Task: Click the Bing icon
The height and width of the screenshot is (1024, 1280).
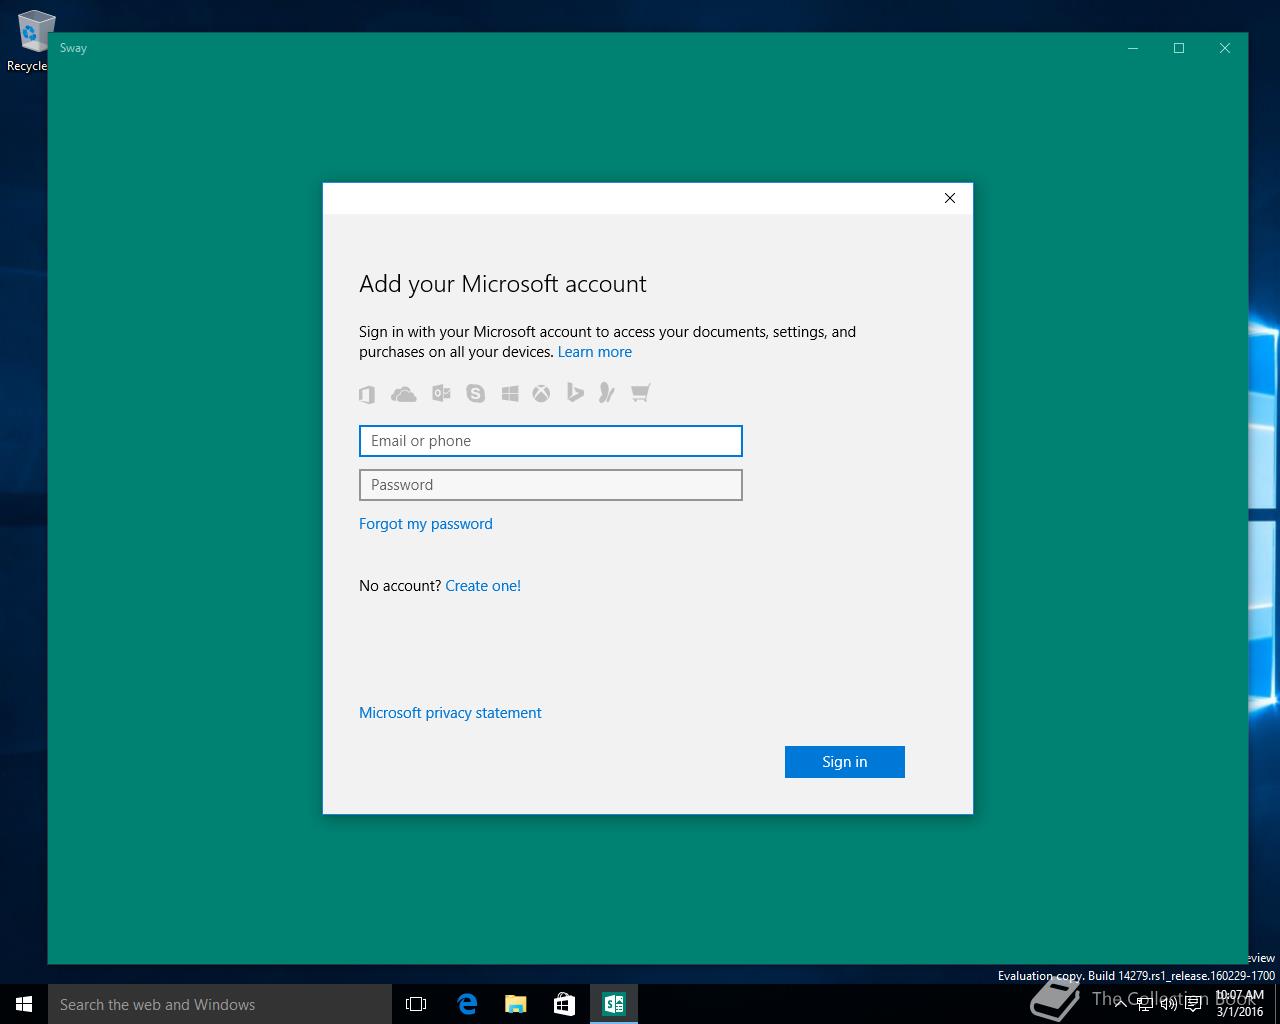Action: [575, 393]
